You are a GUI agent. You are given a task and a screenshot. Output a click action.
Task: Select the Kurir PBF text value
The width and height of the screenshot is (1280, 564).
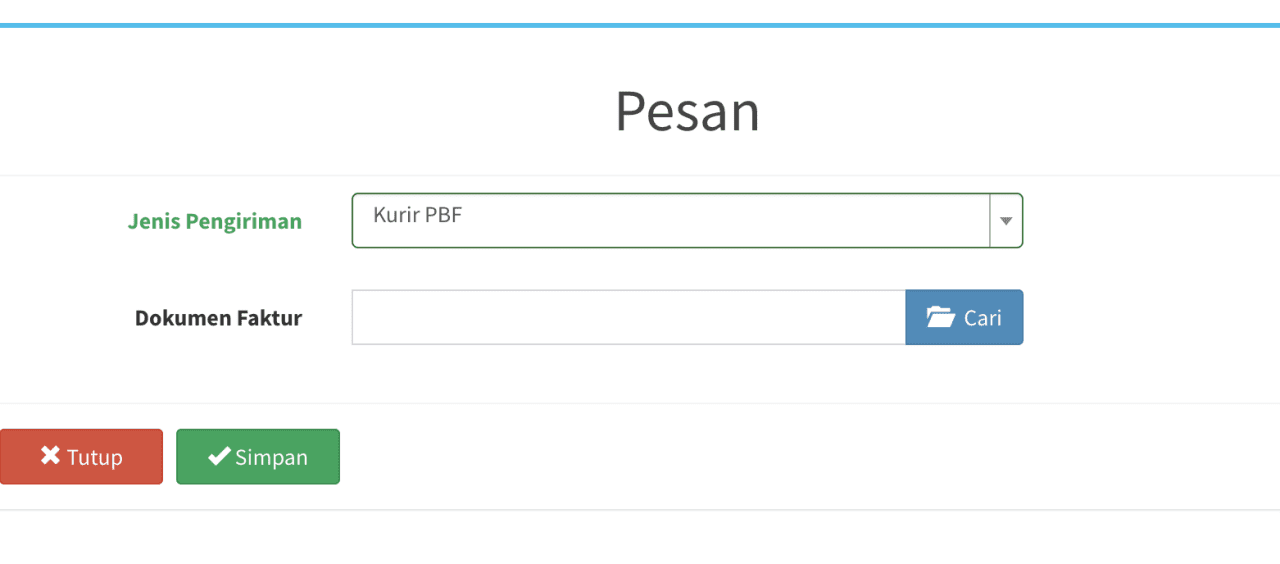(417, 214)
